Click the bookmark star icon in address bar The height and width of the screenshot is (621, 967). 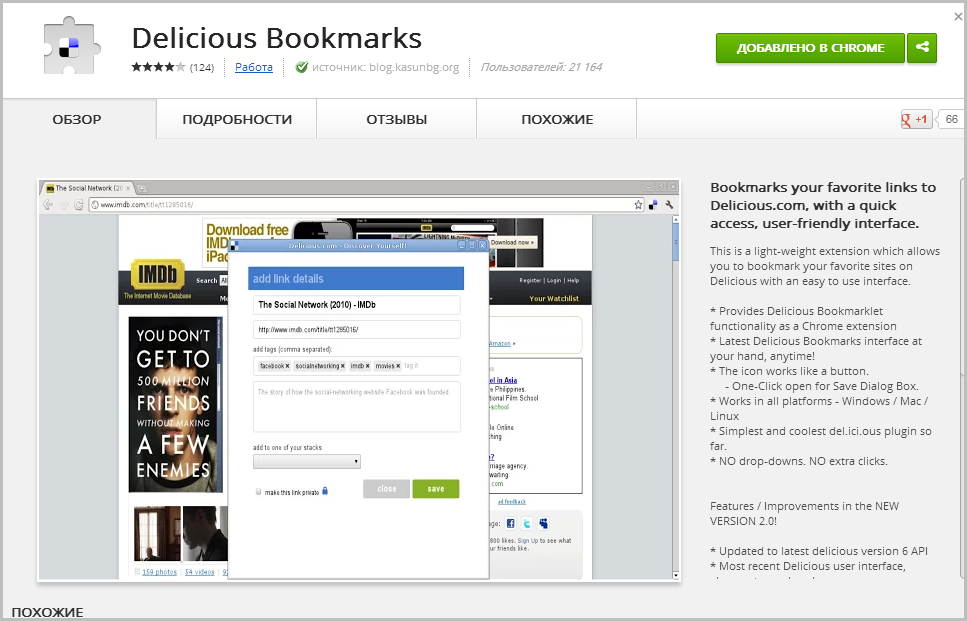pyautogui.click(x=638, y=205)
